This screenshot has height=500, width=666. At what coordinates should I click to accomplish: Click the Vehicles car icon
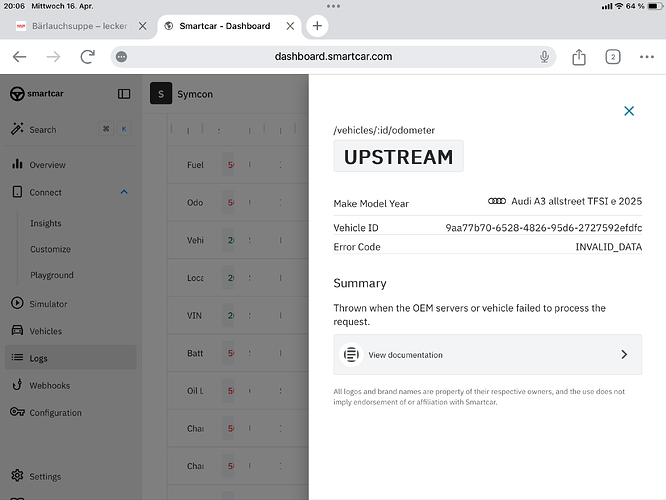pyautogui.click(x=17, y=330)
